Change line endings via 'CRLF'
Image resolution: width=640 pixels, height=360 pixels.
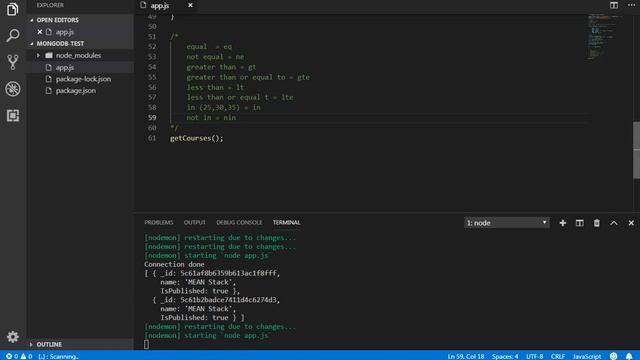[558, 356]
